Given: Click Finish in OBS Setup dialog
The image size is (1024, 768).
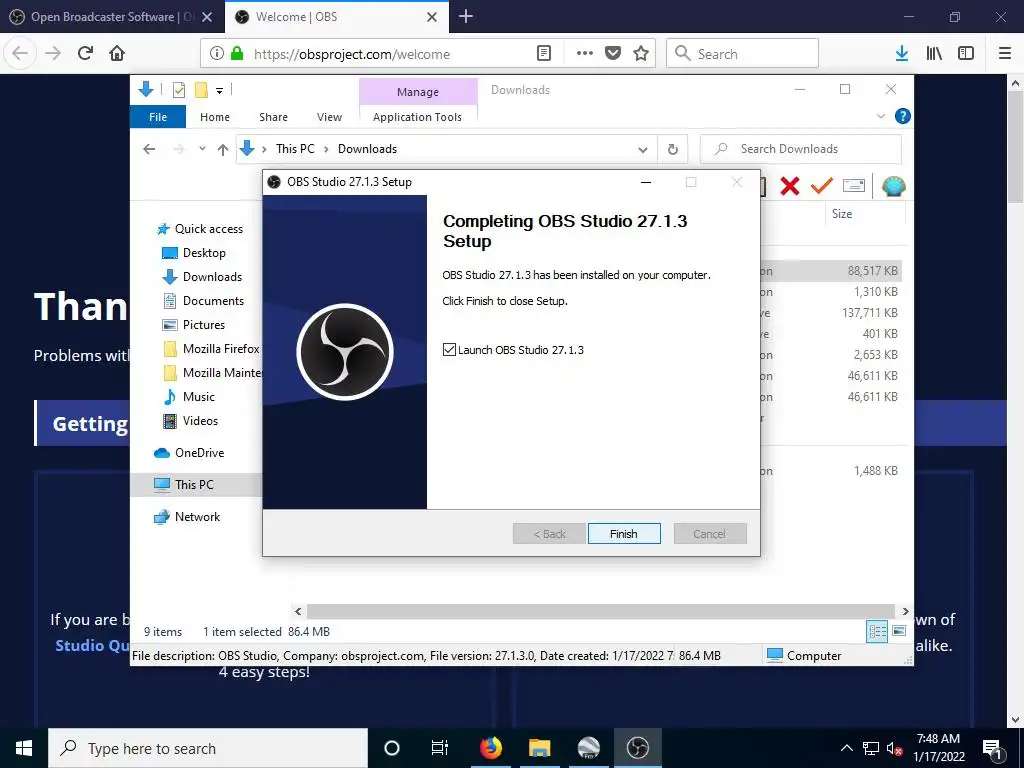Looking at the screenshot, I should [624, 534].
